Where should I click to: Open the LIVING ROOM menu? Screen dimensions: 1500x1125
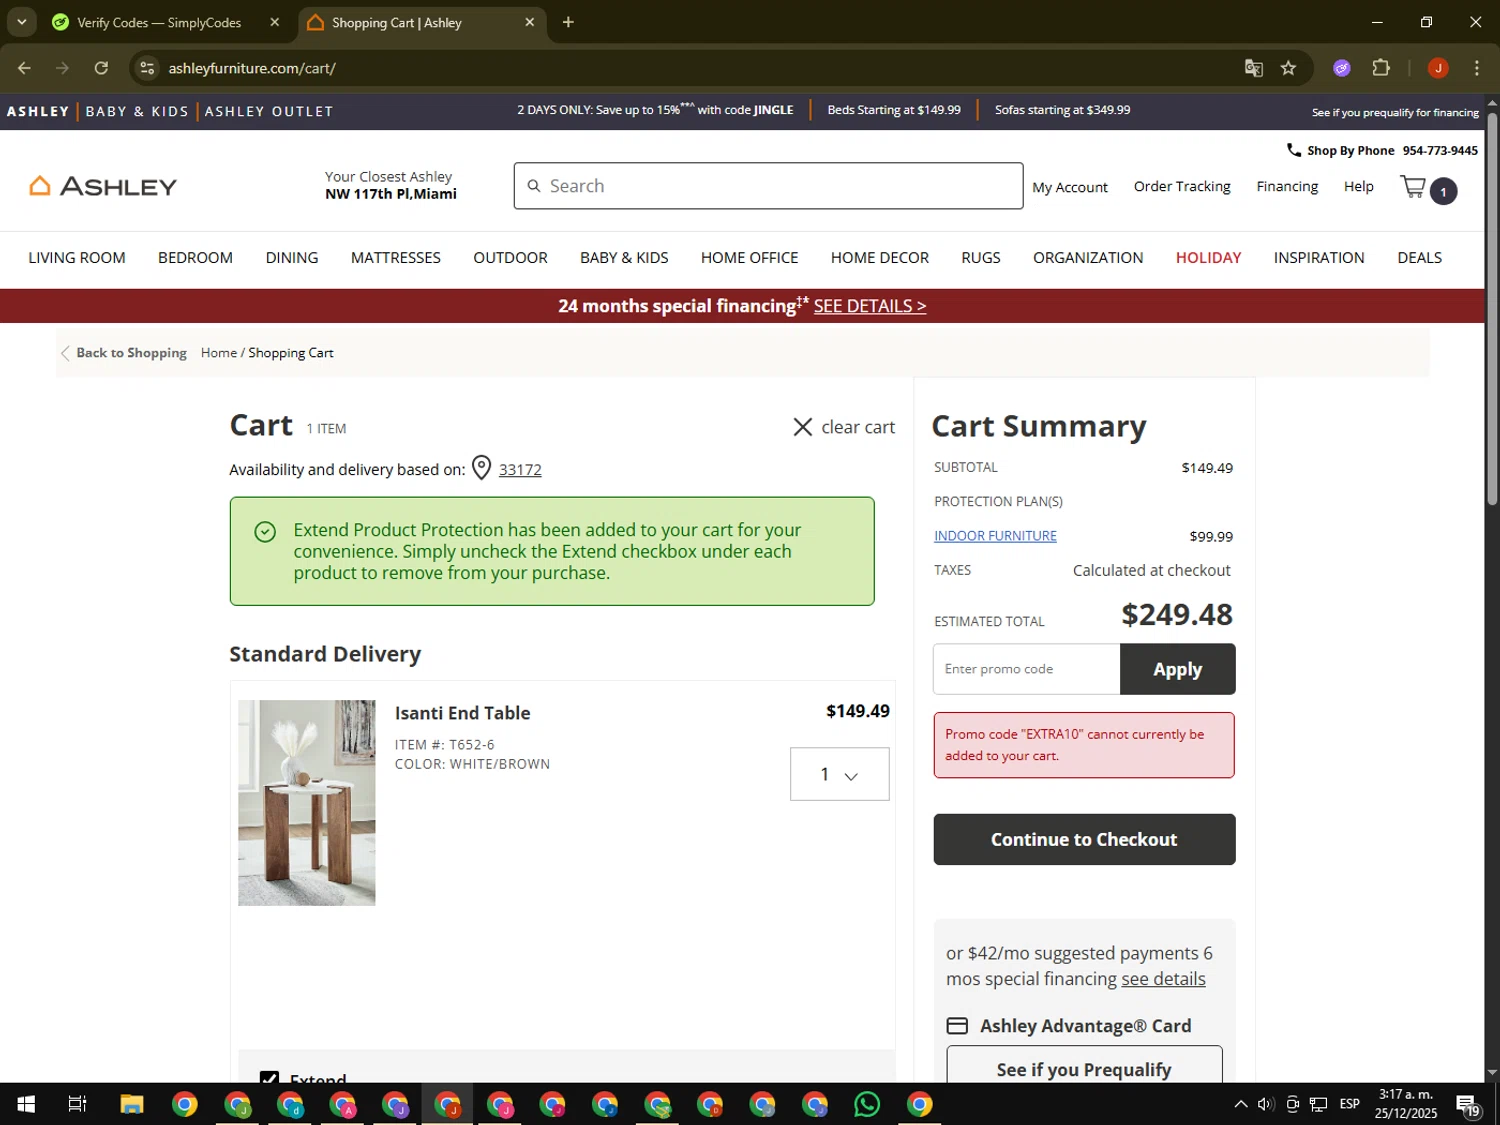pos(77,258)
